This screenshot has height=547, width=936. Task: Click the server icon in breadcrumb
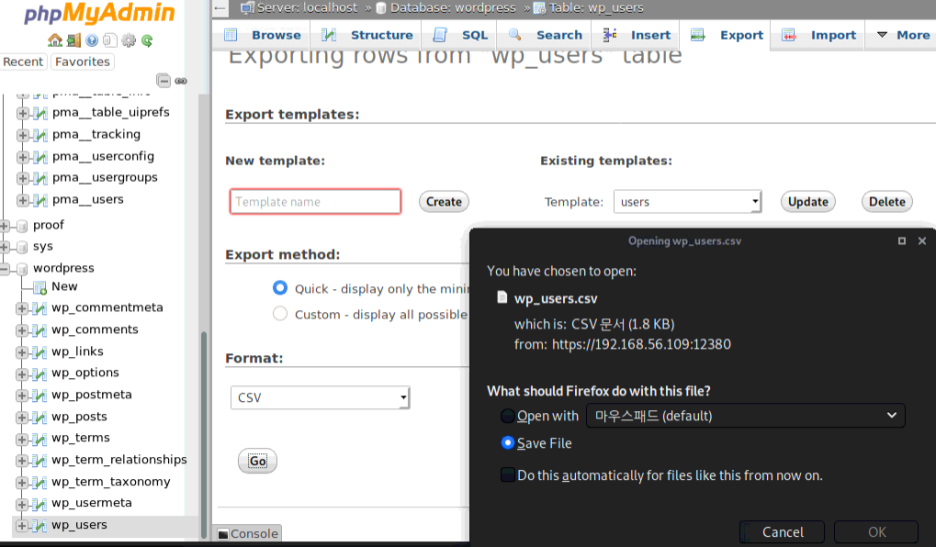(247, 8)
